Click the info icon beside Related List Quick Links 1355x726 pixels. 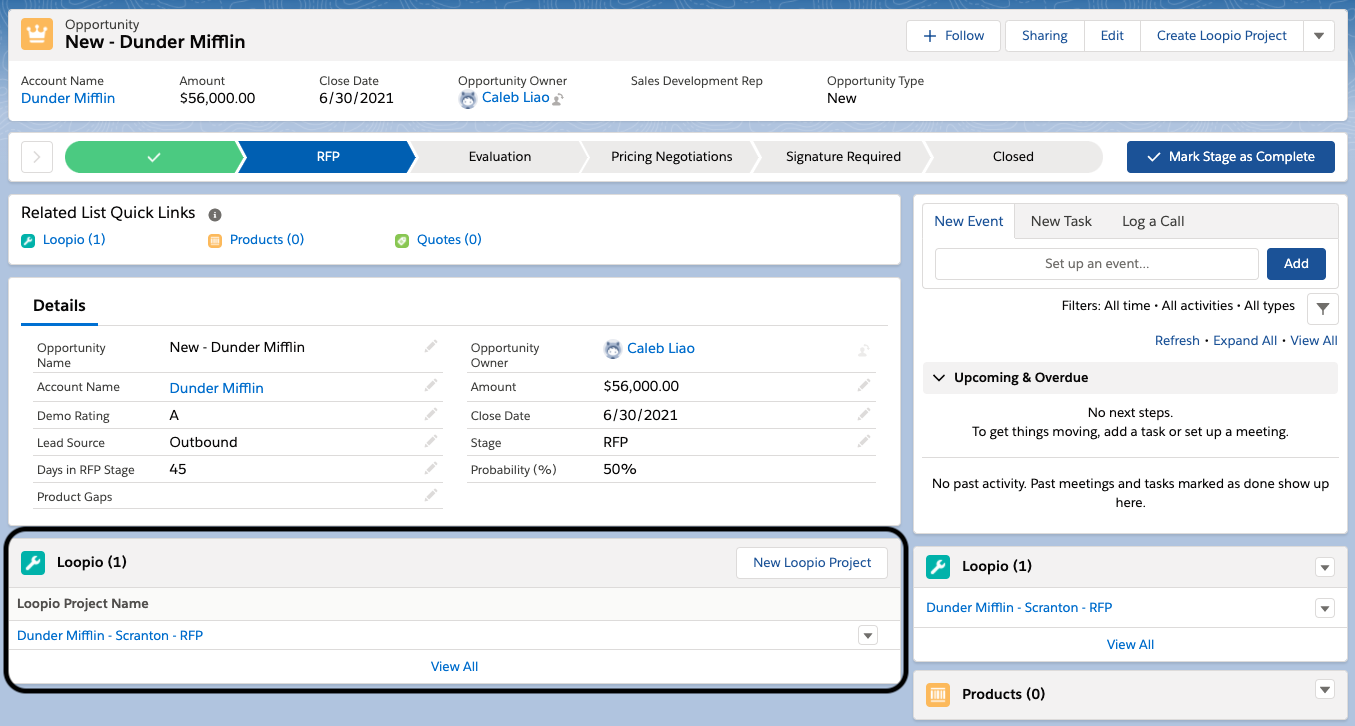pos(216,213)
